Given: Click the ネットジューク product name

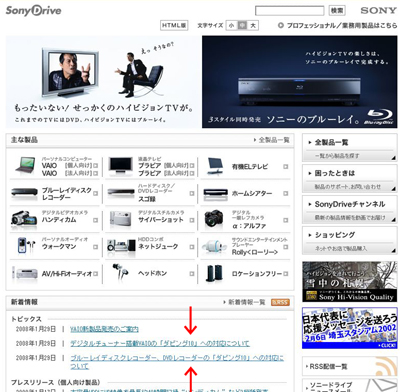Looking at the screenshot, I should tap(158, 247).
